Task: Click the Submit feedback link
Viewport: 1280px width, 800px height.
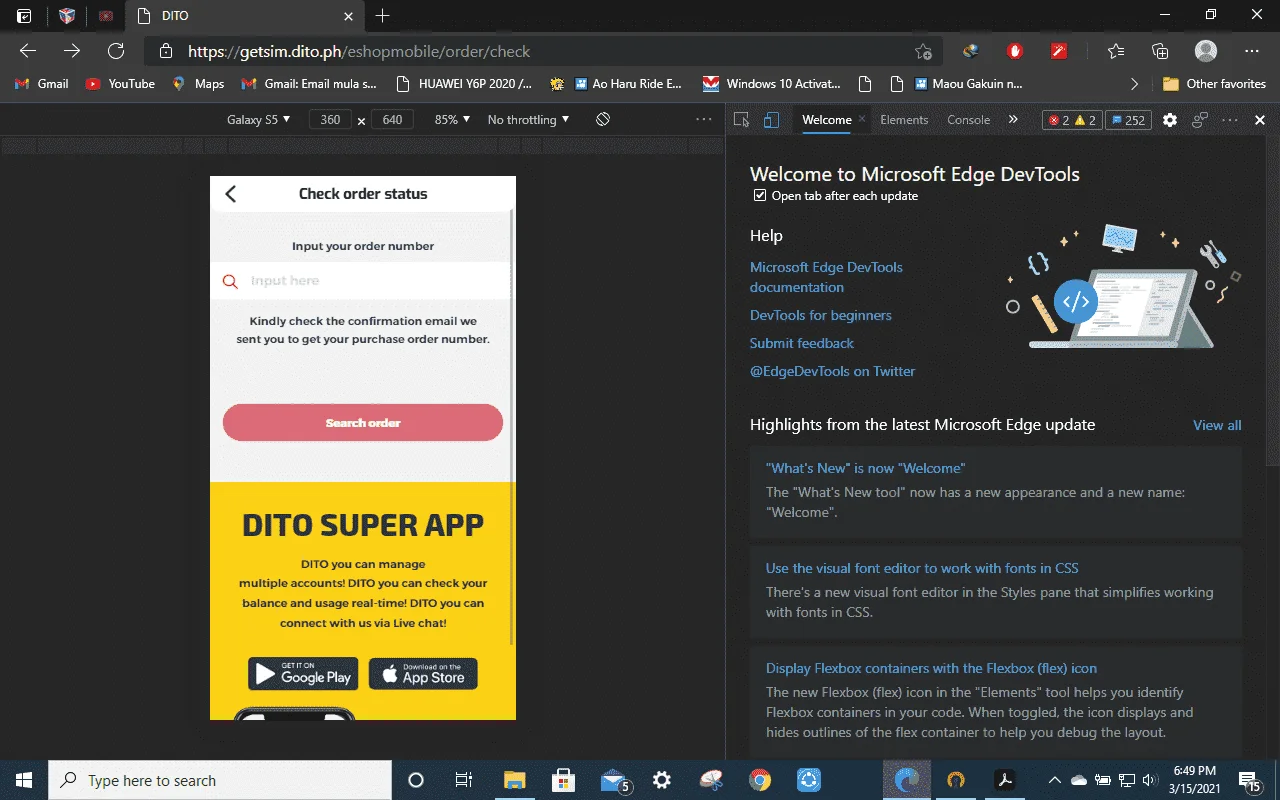Action: pyautogui.click(x=802, y=343)
